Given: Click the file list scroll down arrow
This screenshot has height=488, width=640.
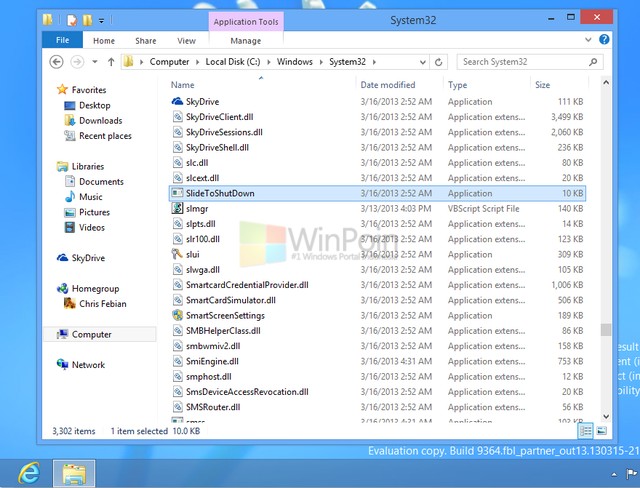Looking at the screenshot, I should tap(606, 416).
